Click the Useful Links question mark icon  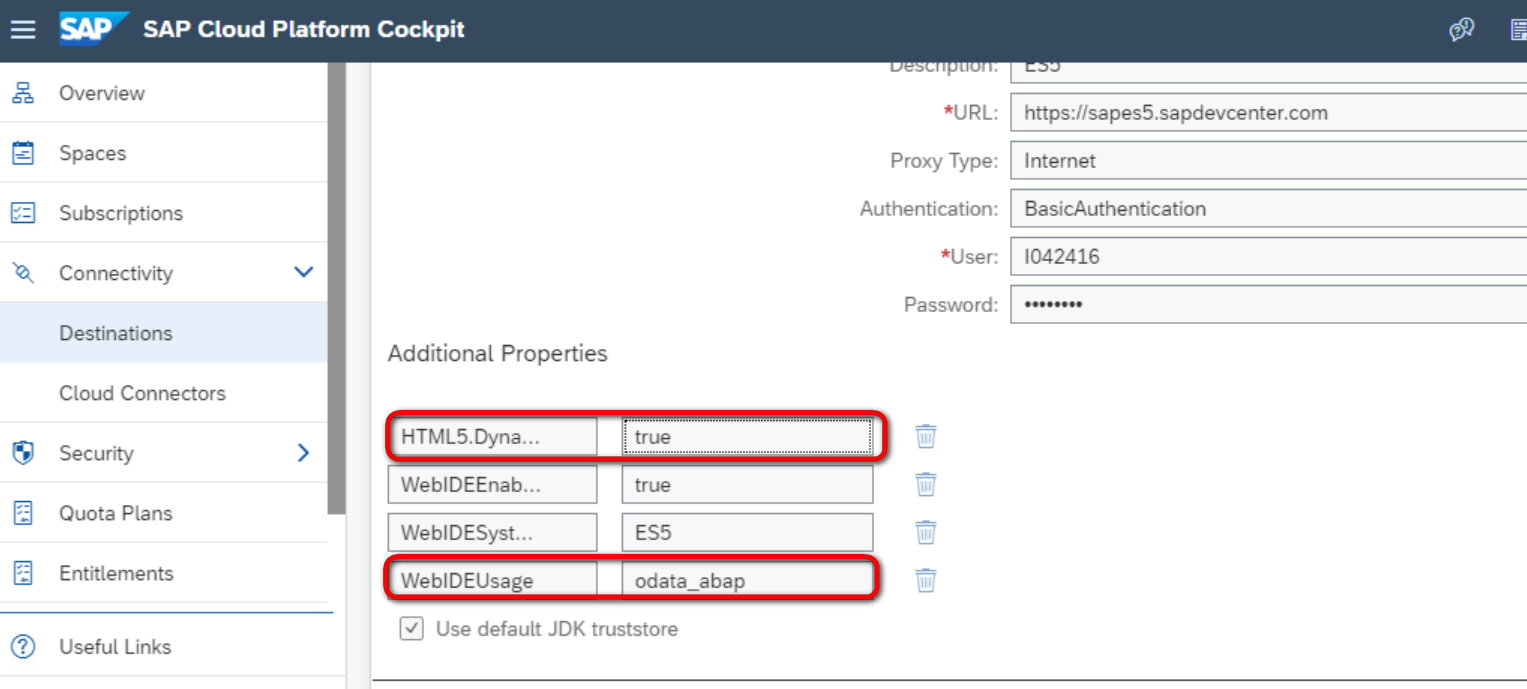23,646
